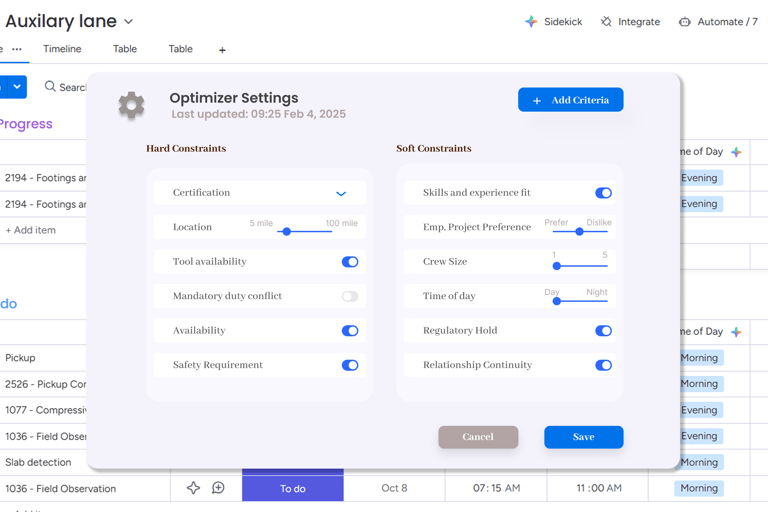768x512 pixels.
Task: Click the Sidekick sparkle icon
Action: coord(531,21)
